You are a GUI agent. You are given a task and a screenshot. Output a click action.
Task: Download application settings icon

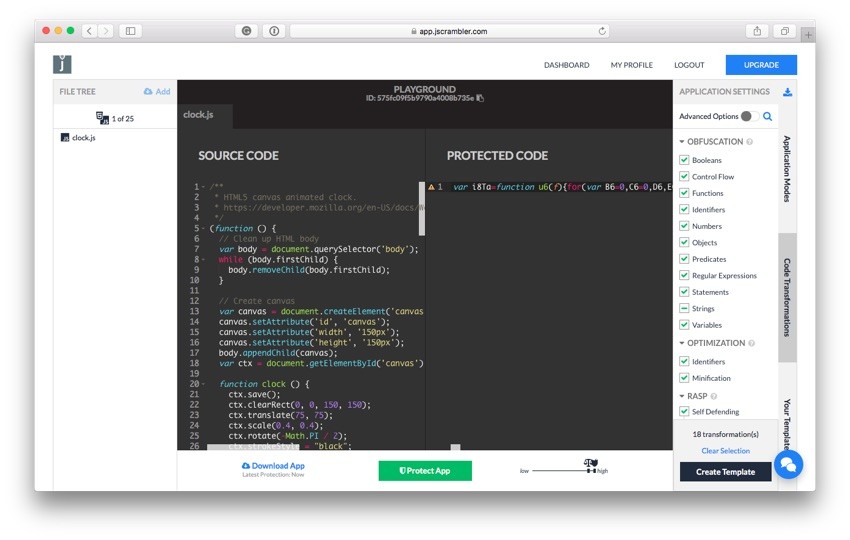pos(788,92)
